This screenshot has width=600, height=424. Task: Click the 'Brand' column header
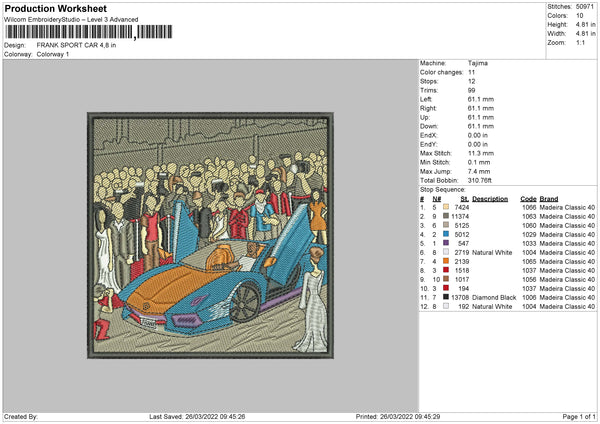tap(549, 199)
